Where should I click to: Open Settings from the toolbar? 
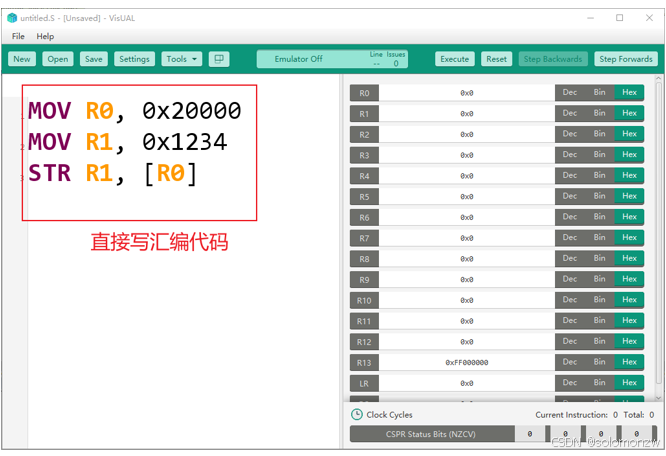pos(134,59)
